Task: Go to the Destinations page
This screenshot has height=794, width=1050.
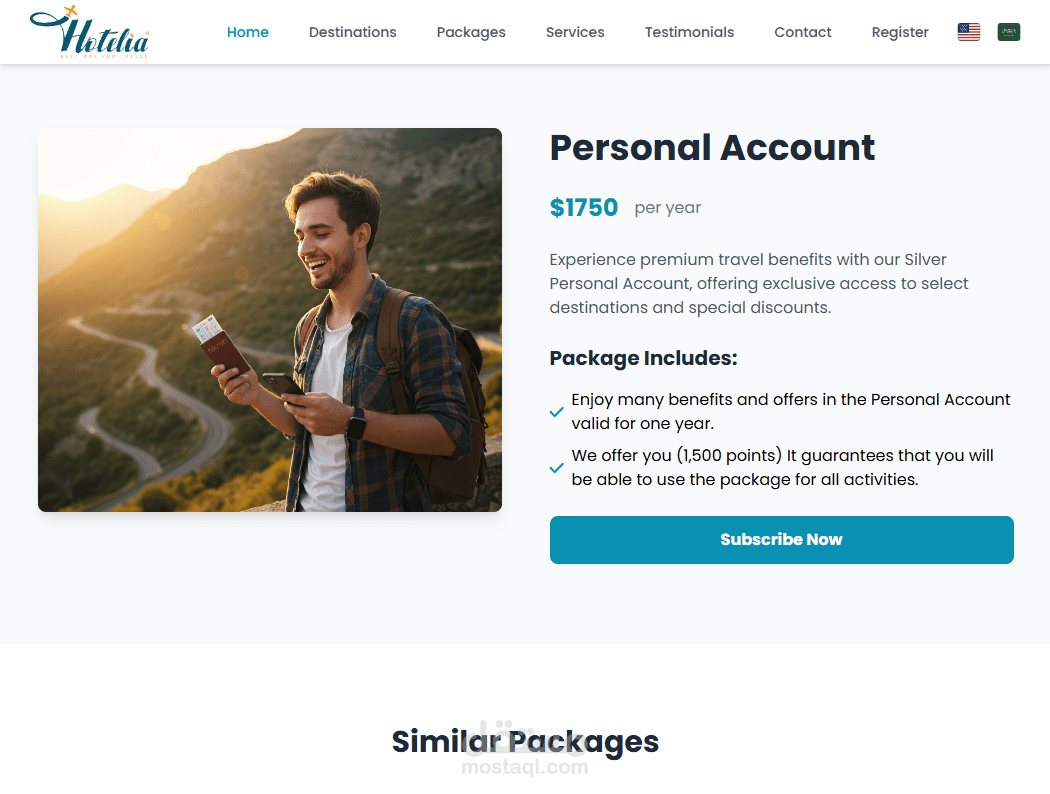Action: point(352,32)
